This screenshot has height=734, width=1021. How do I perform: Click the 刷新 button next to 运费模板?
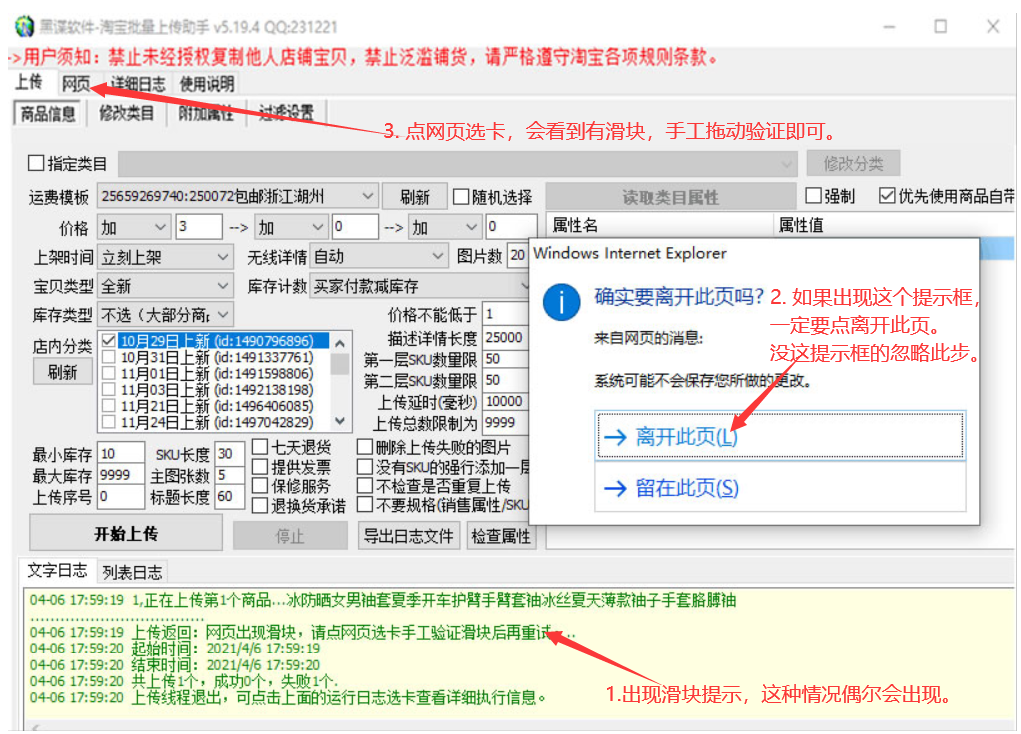(x=415, y=197)
